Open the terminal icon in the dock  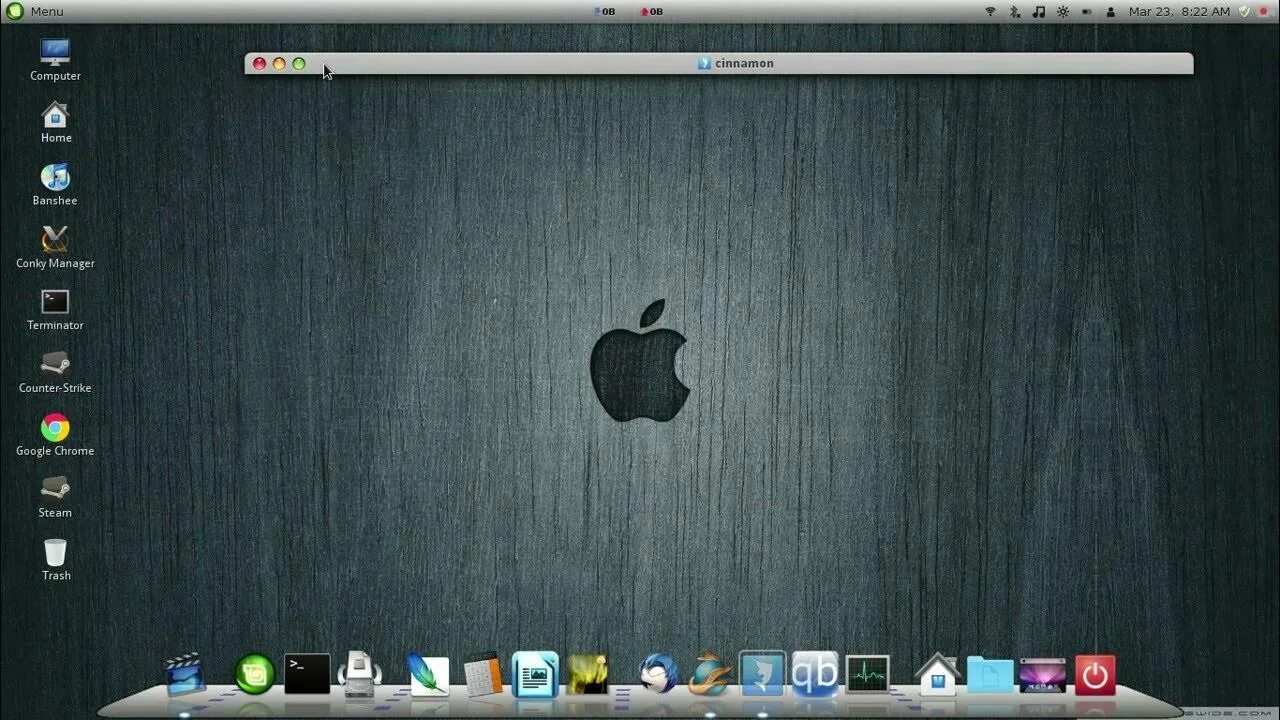(x=307, y=674)
